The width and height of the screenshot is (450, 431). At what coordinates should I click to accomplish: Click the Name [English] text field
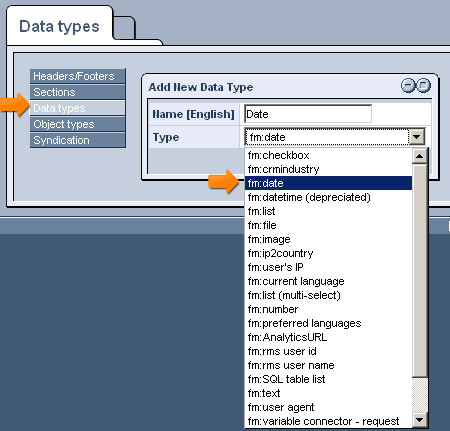pos(308,114)
